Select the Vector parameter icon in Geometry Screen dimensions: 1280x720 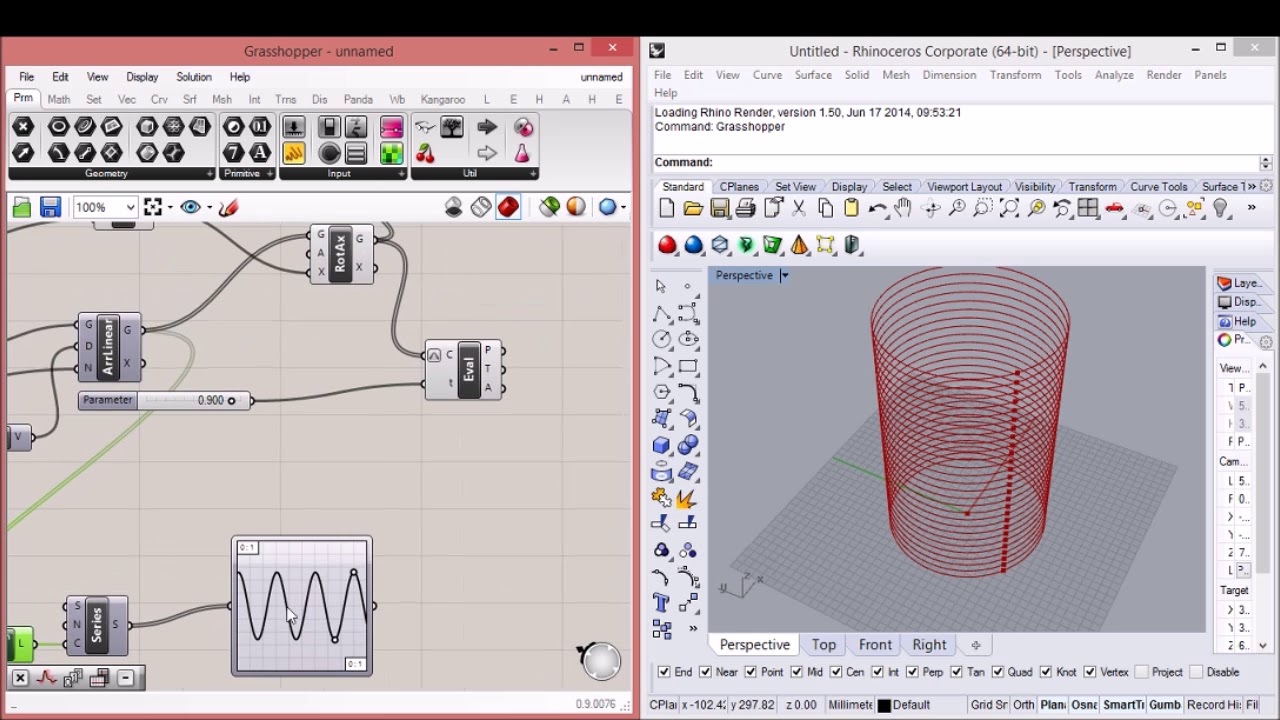23,153
